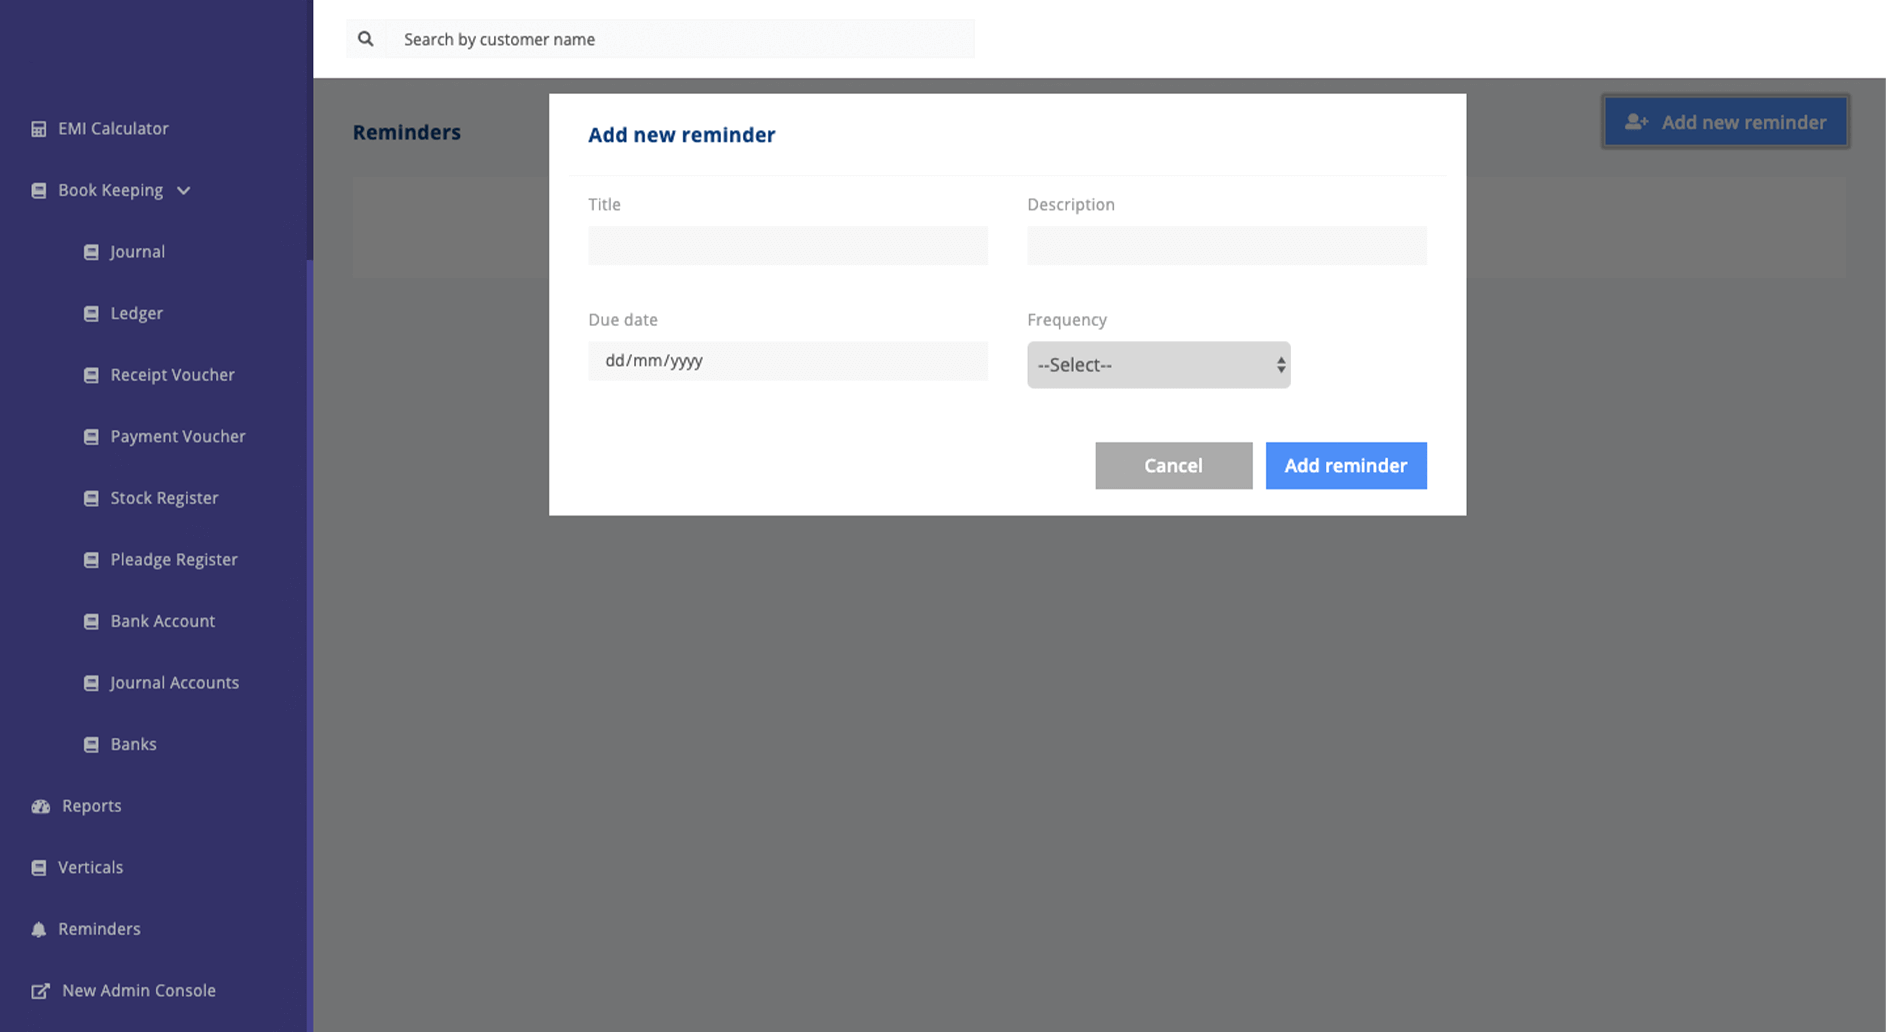Collapse the Book Keeping chevron
Viewport: 1886px width, 1032px height.
(x=183, y=190)
